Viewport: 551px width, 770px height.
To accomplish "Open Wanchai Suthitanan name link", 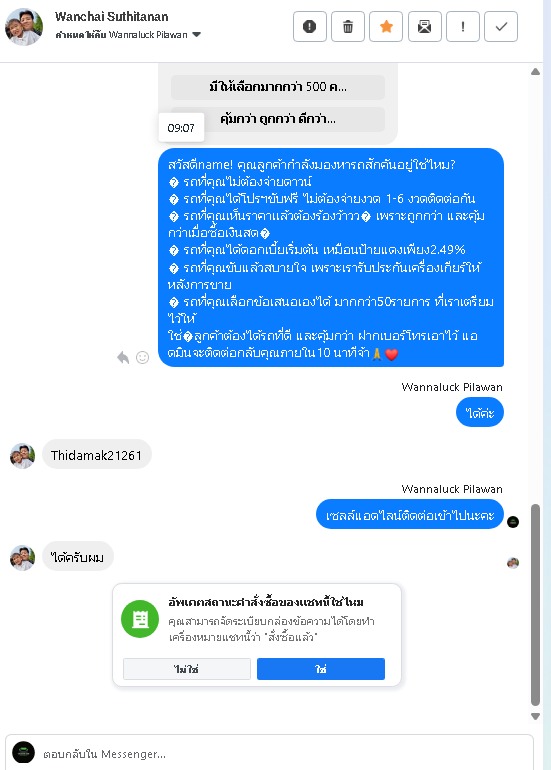I will (111, 17).
